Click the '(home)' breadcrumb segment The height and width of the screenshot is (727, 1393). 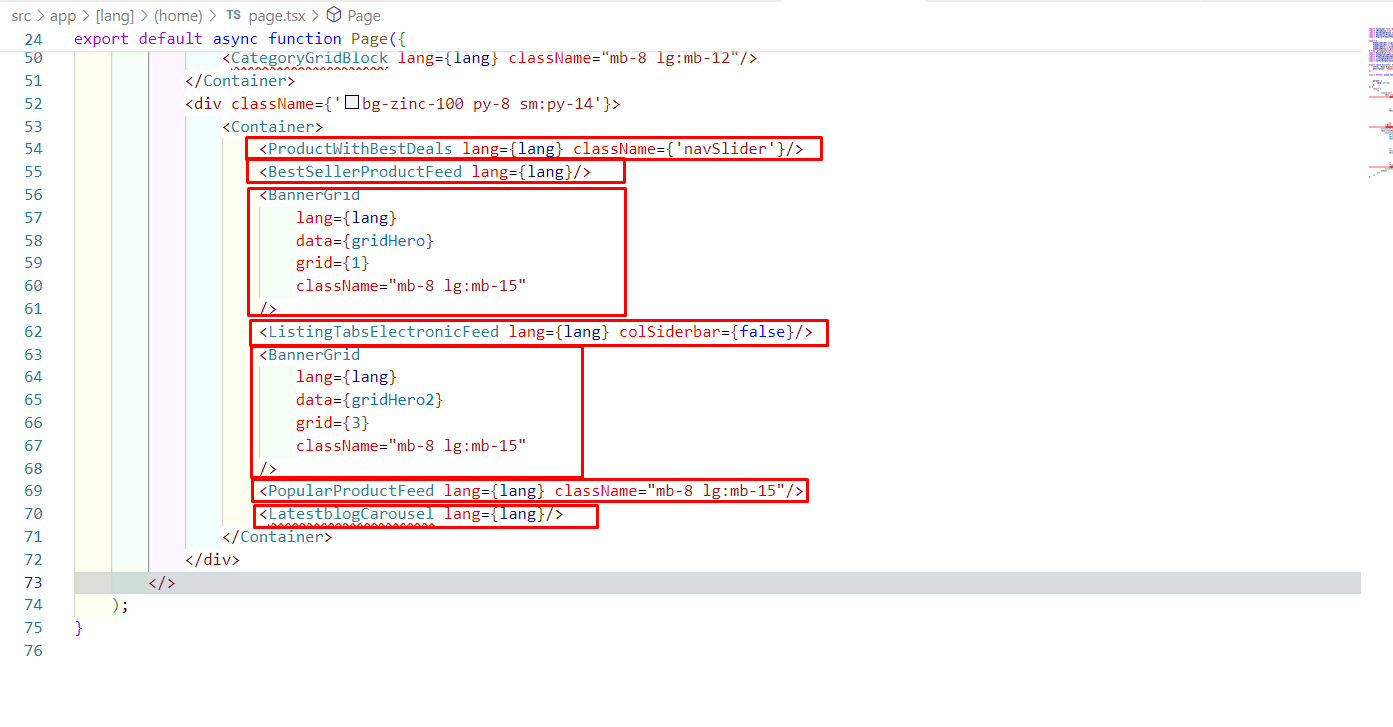coord(178,15)
